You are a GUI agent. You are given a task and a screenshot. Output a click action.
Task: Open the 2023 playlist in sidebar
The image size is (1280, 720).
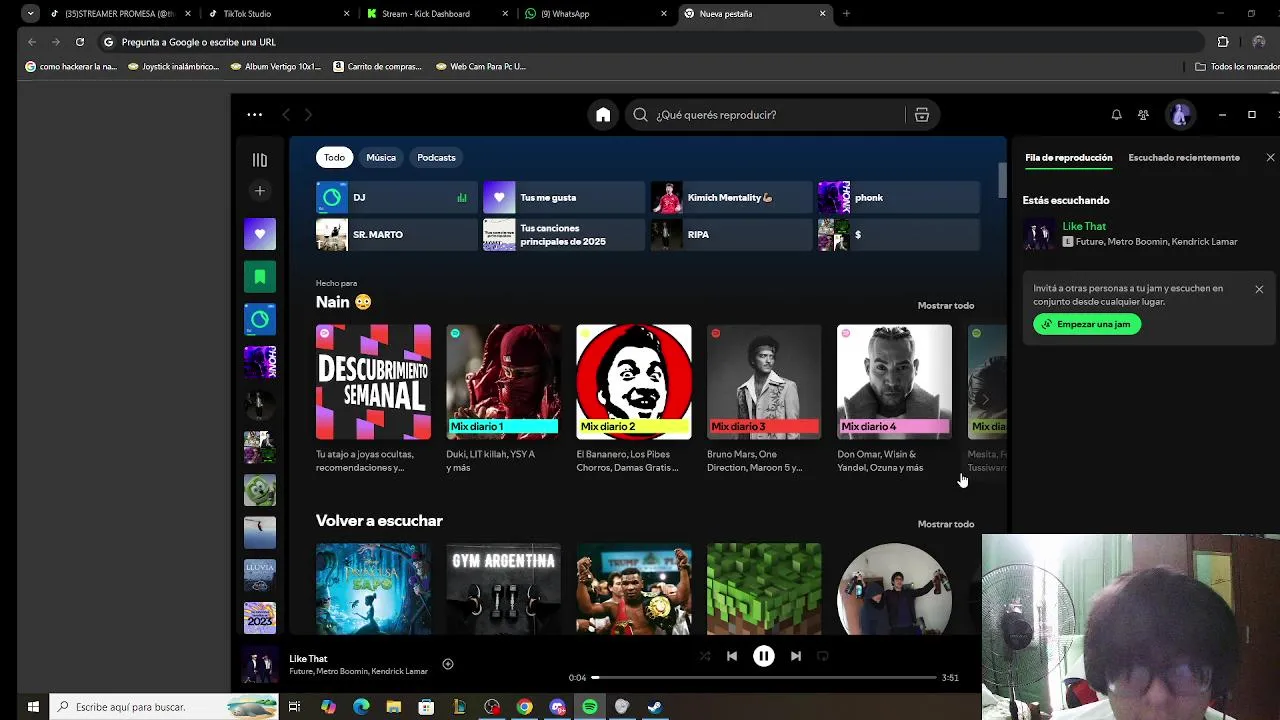[260, 618]
